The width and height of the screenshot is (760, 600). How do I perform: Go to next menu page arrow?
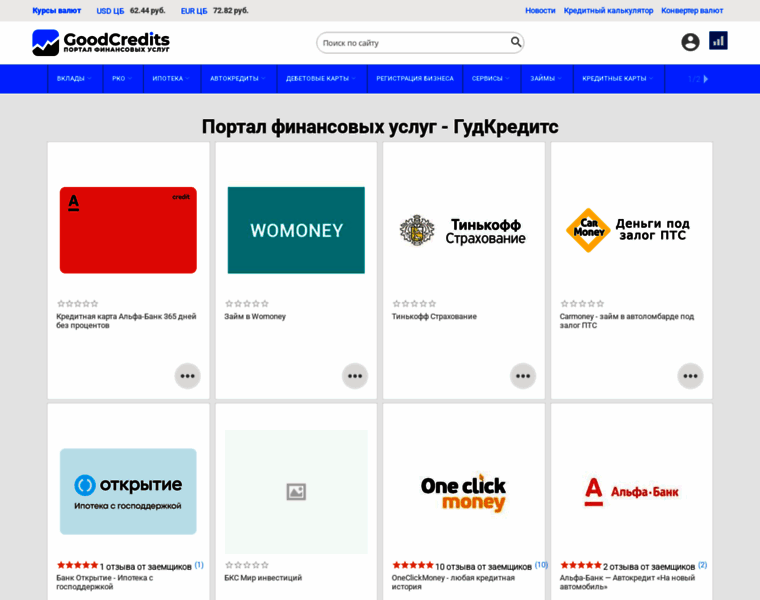706,79
